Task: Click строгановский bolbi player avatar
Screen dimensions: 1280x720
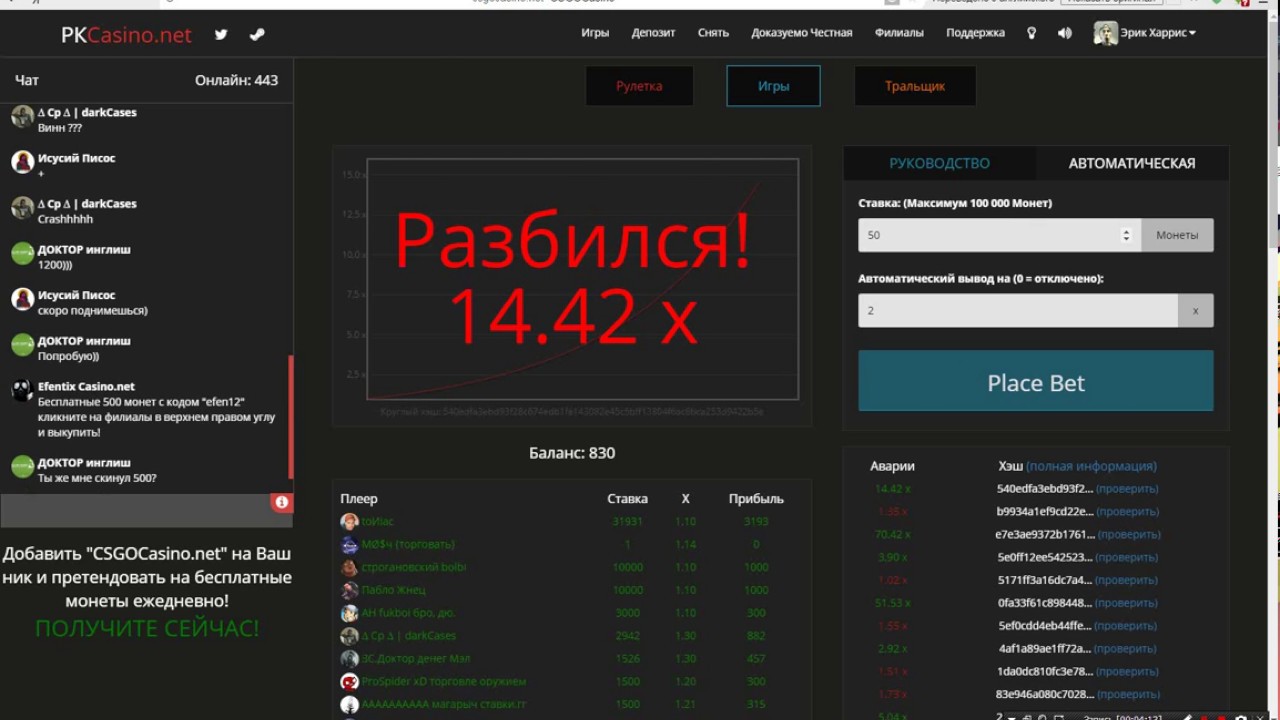Action: [x=349, y=568]
